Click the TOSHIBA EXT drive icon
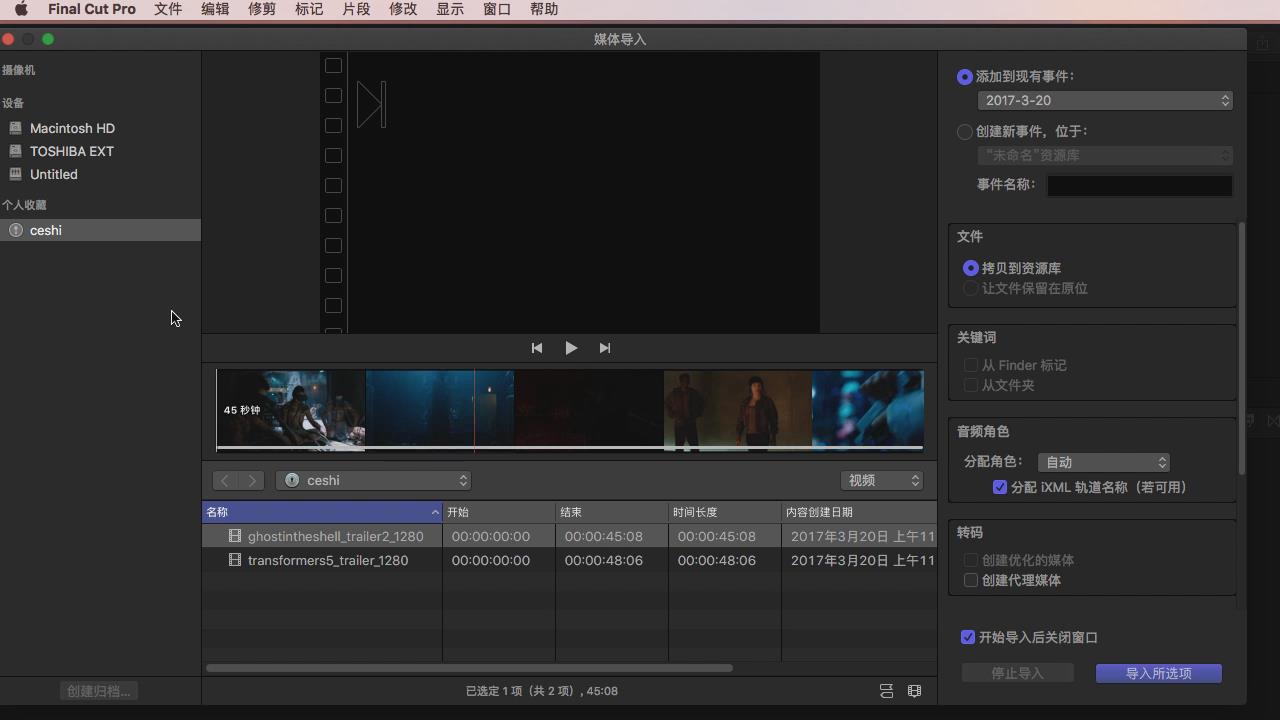 pyautogui.click(x=15, y=151)
